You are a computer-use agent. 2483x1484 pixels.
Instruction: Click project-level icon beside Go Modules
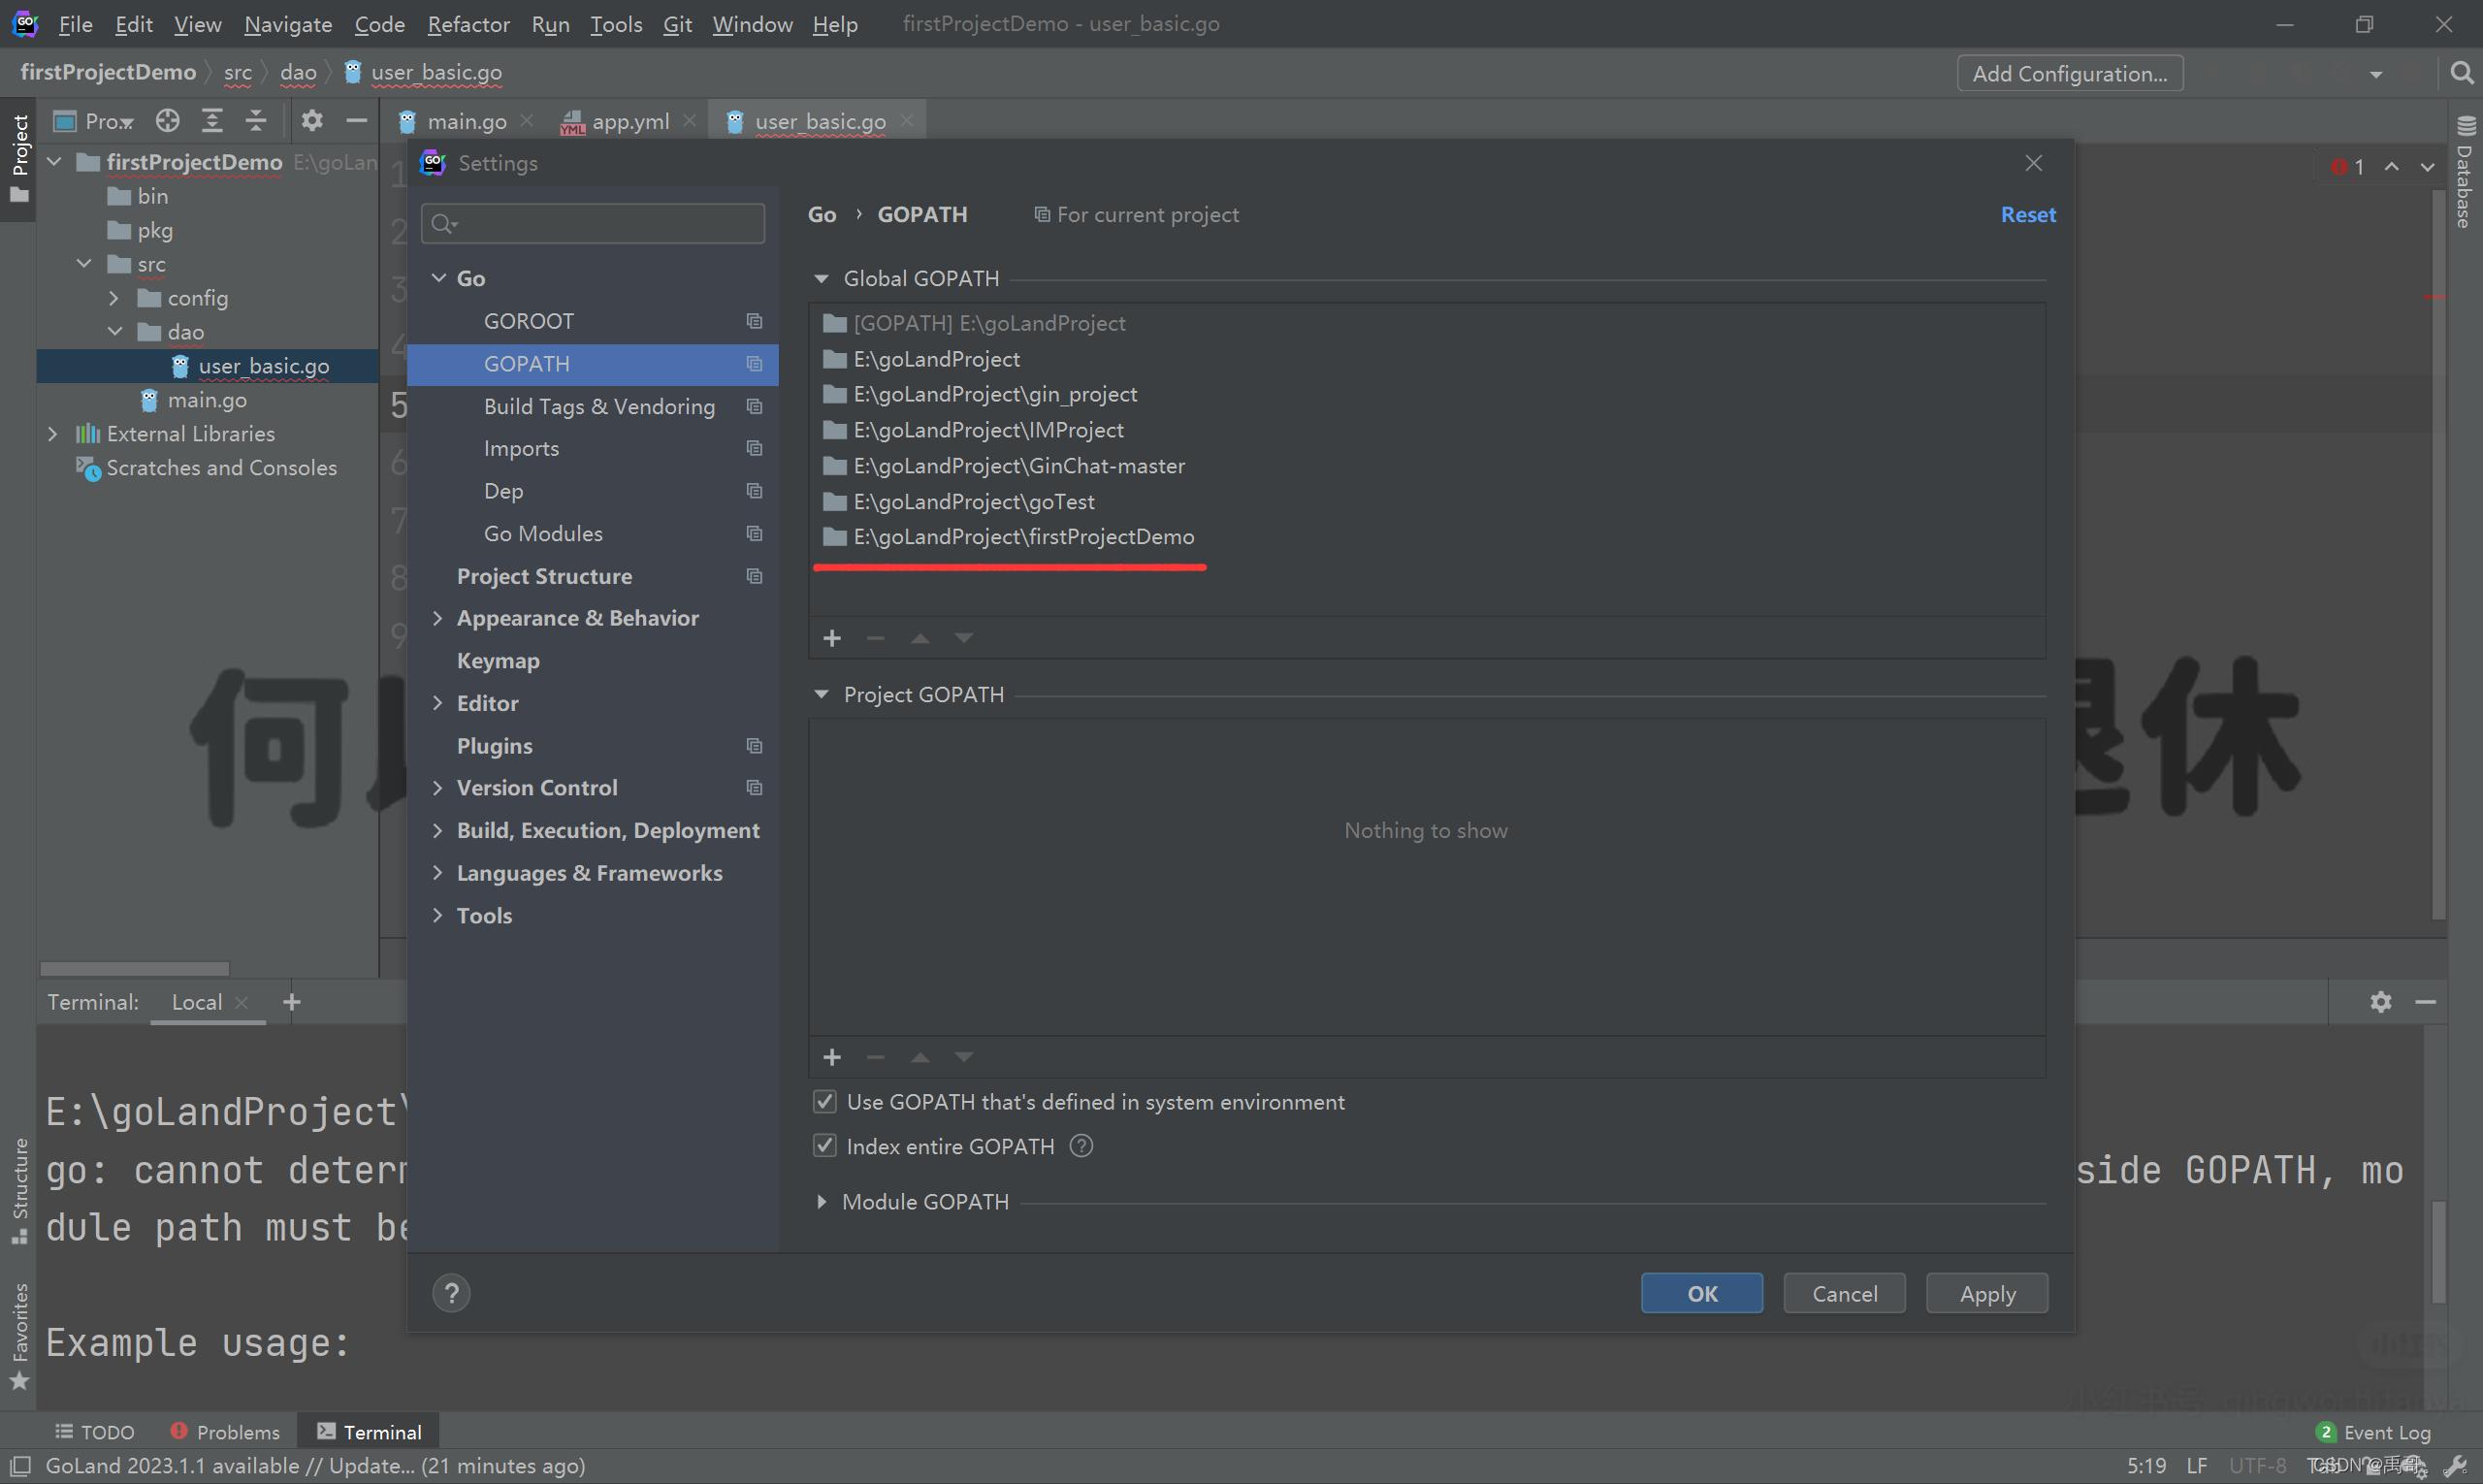click(754, 534)
